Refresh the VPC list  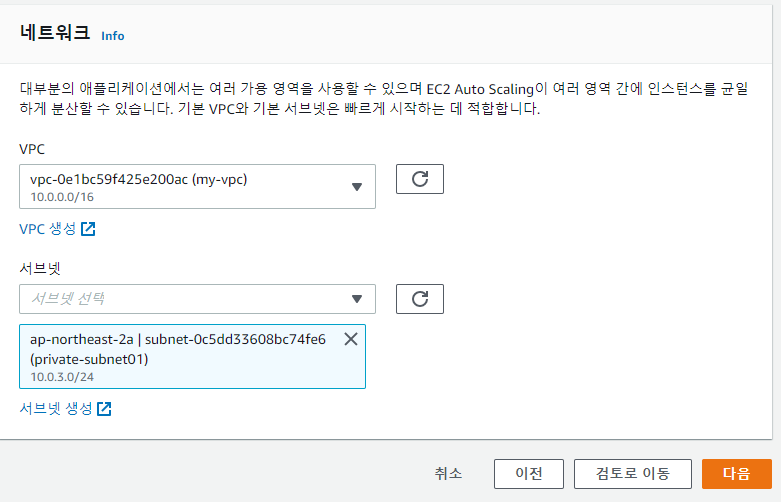tap(420, 179)
